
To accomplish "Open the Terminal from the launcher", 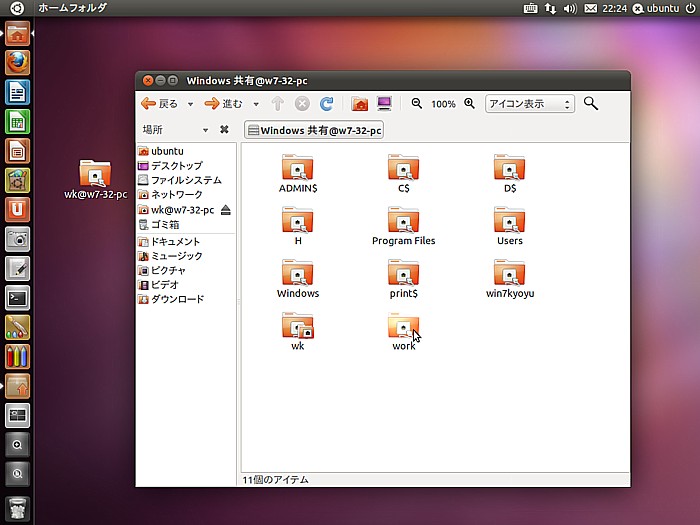I will pyautogui.click(x=17, y=298).
